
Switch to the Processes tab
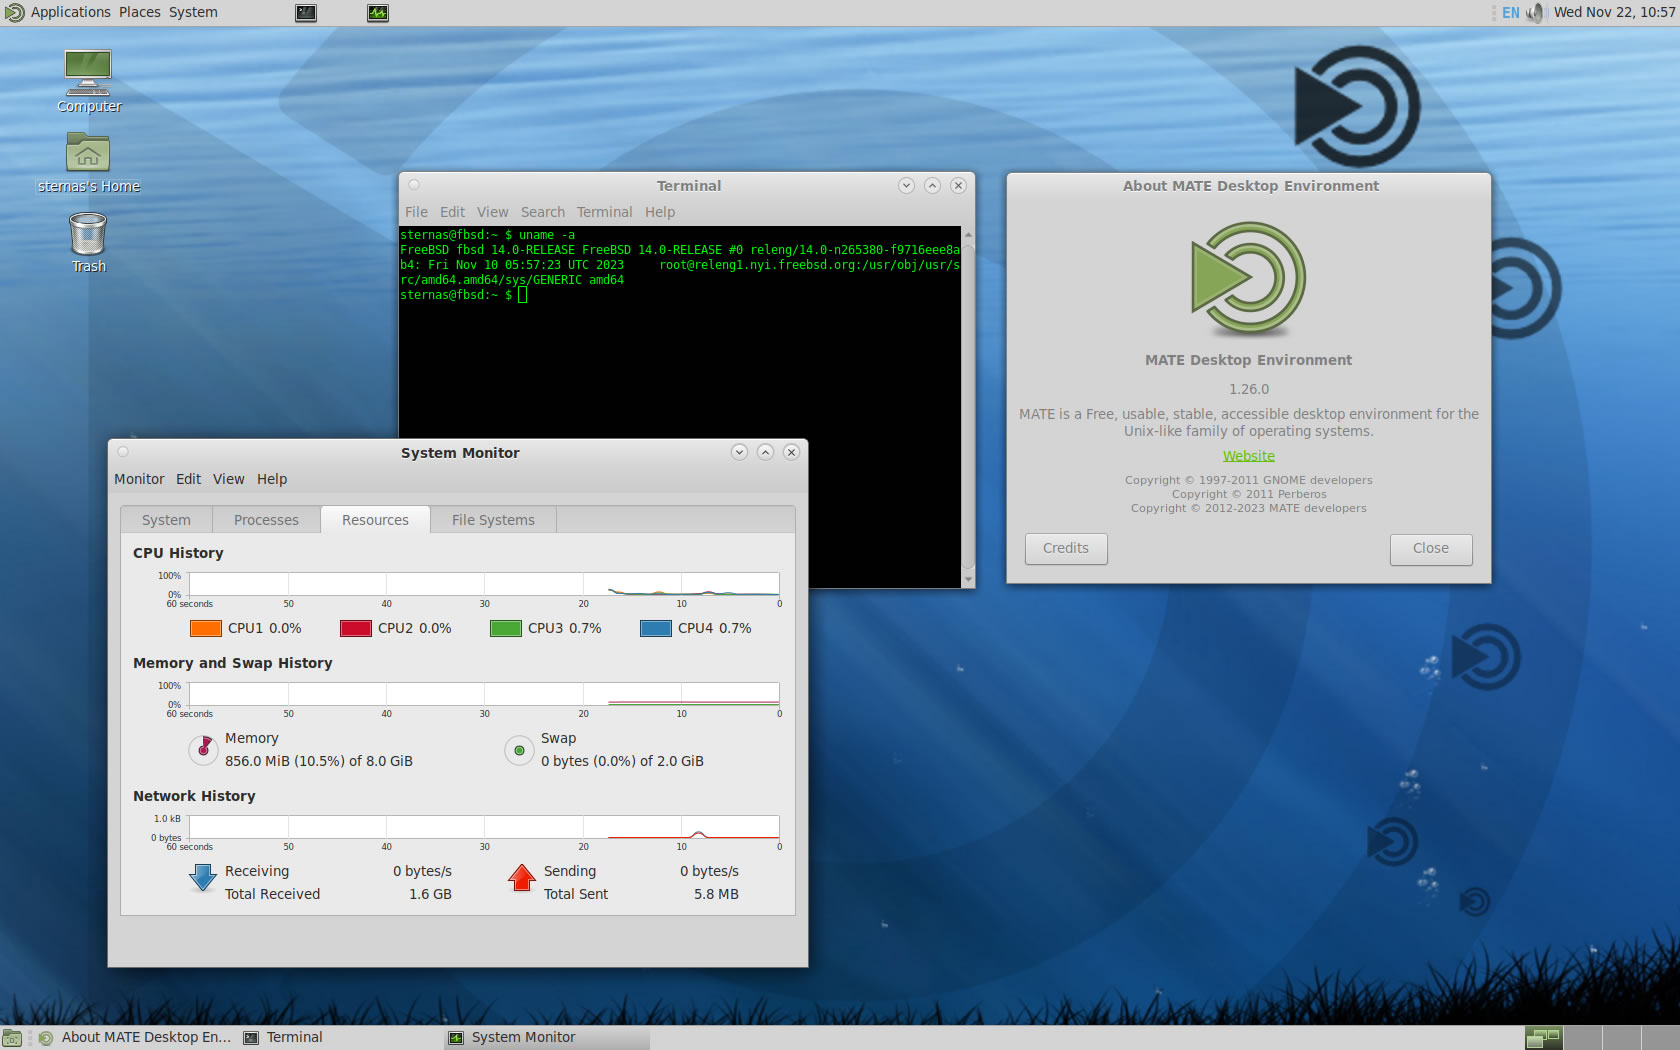pos(266,520)
